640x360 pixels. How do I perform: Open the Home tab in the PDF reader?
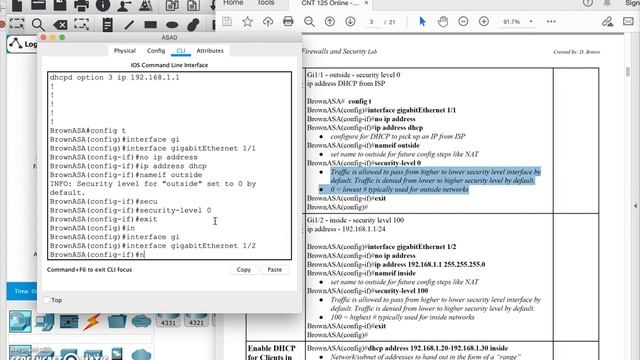click(233, 3)
